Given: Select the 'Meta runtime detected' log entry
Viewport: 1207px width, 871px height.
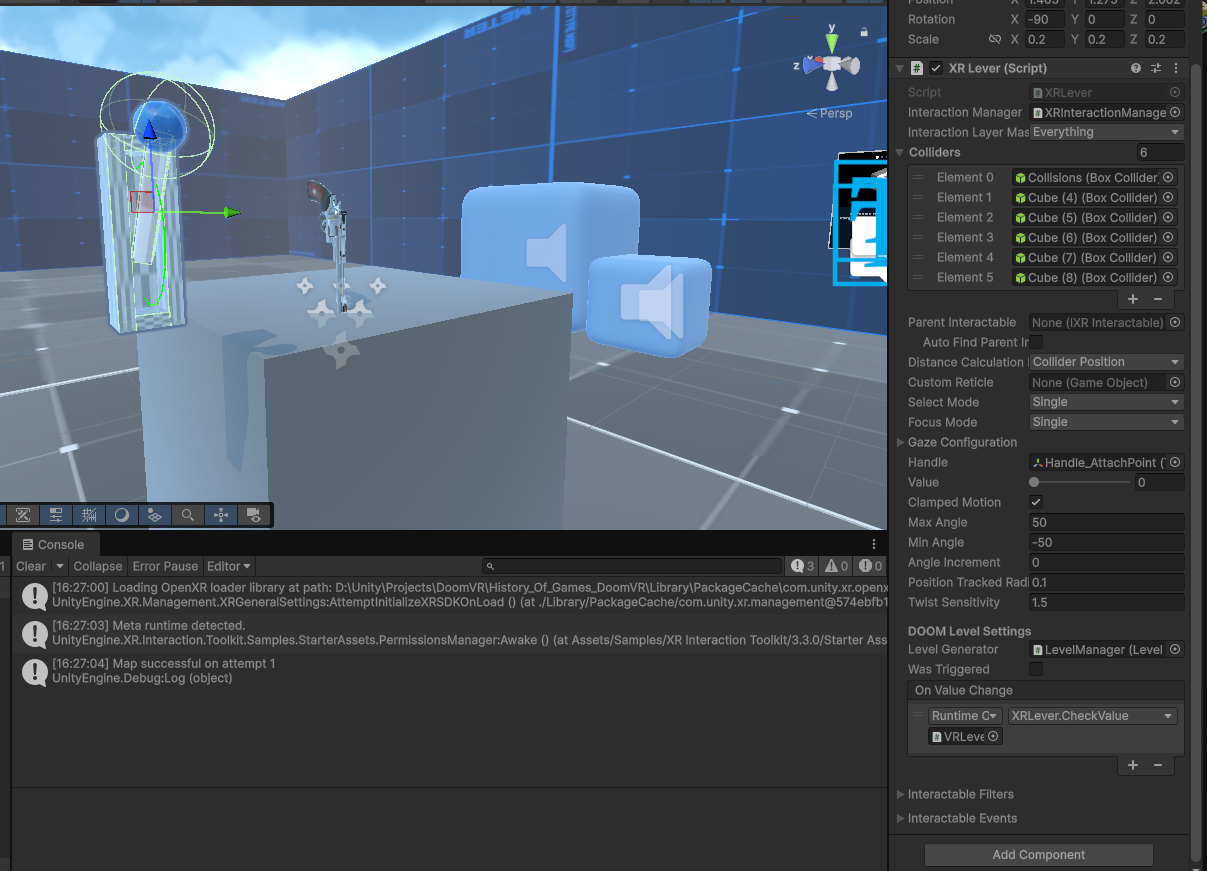Looking at the screenshot, I should point(450,632).
